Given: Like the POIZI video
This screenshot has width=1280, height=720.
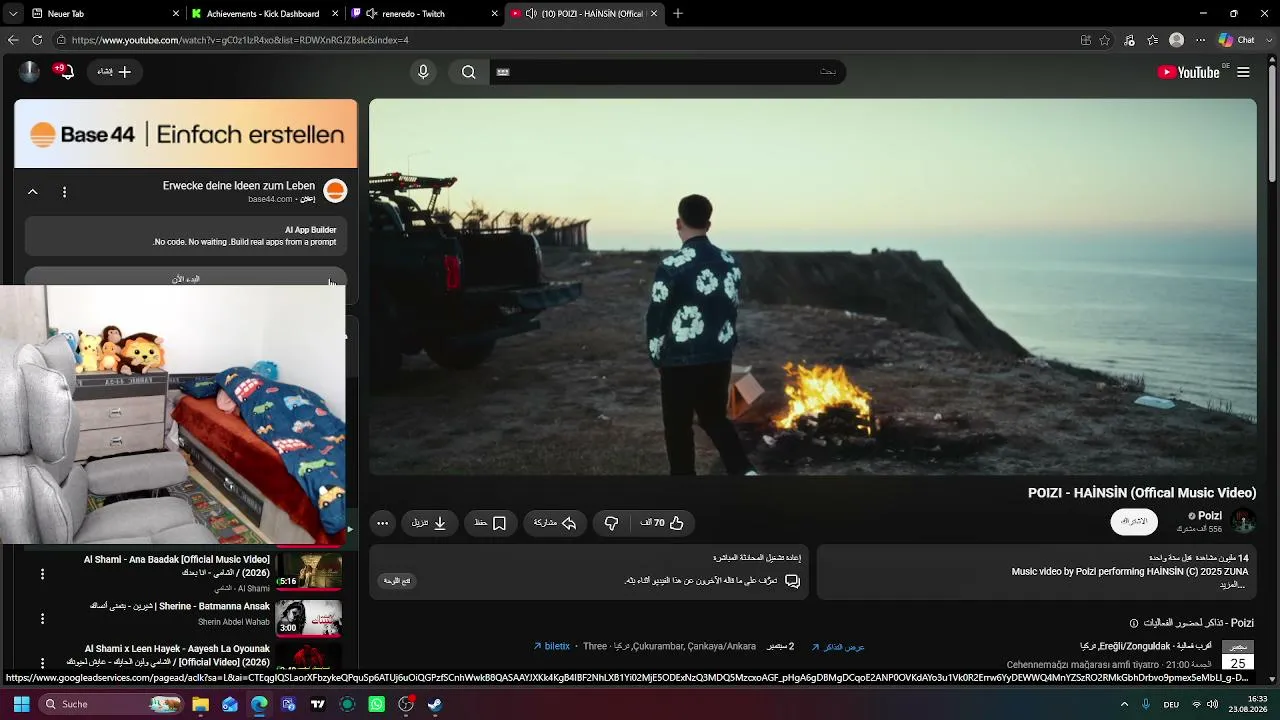Looking at the screenshot, I should 661,523.
